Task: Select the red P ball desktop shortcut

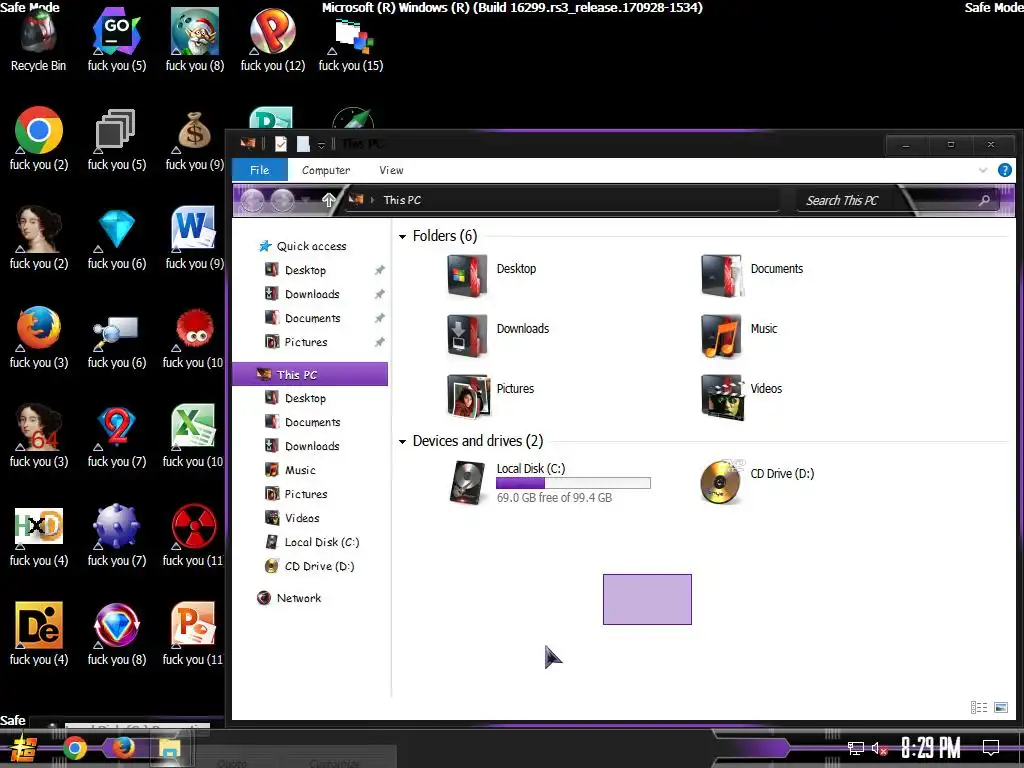Action: (272, 40)
